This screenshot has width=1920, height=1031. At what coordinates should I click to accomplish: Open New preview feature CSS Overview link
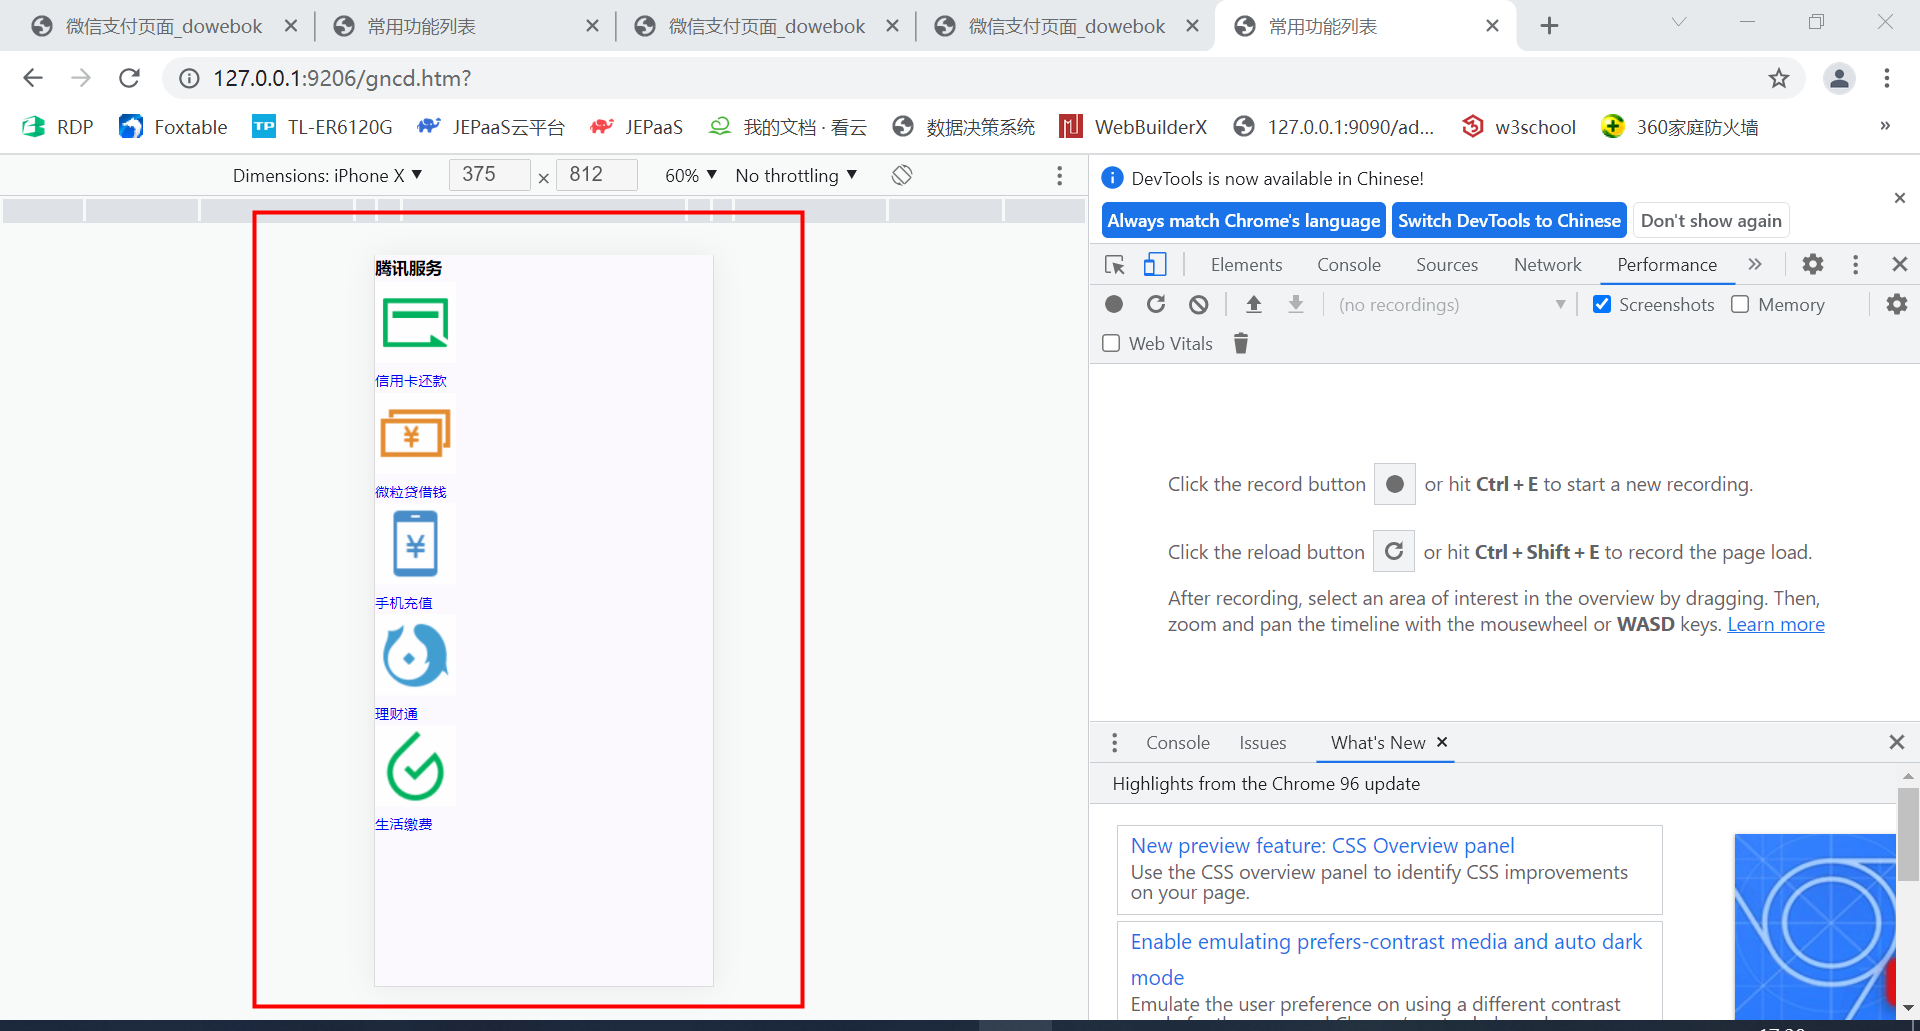[x=1322, y=845]
